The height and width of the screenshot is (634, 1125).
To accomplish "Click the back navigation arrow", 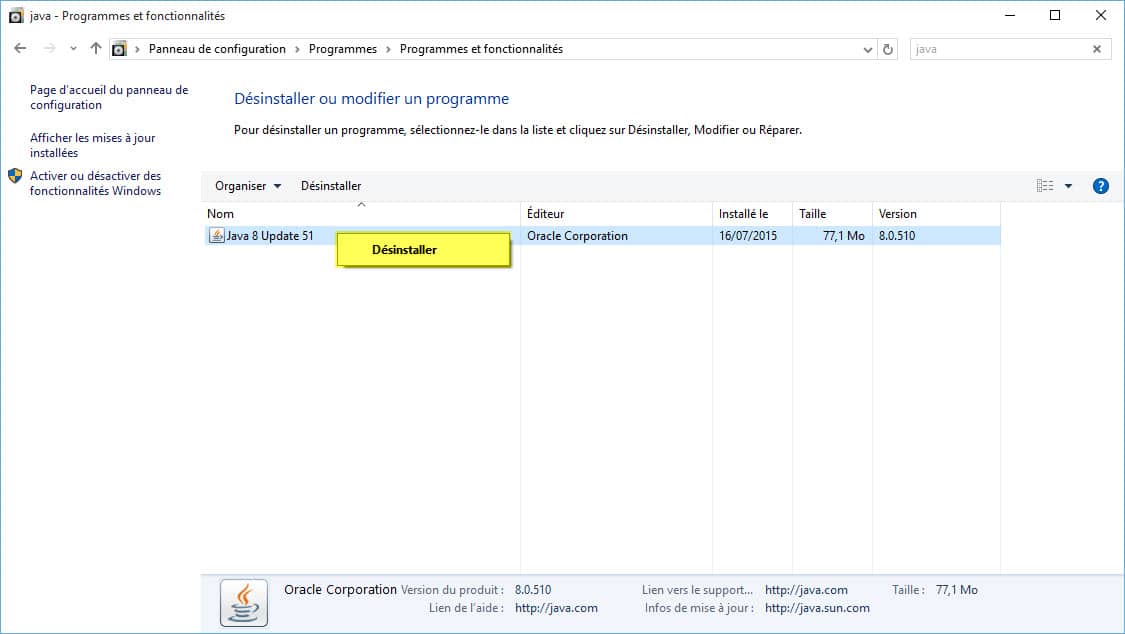I will (20, 49).
